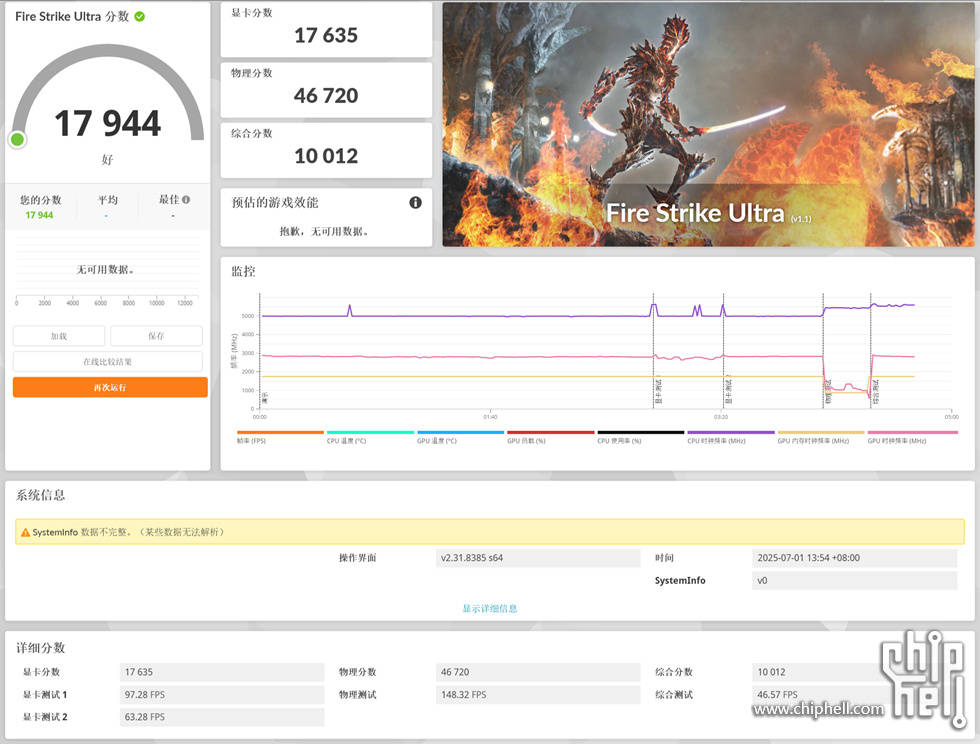Screen dimensions: 980x744
Task: Select the yellow GPU 内存时钟频率 legend bar
Action: (x=821, y=432)
